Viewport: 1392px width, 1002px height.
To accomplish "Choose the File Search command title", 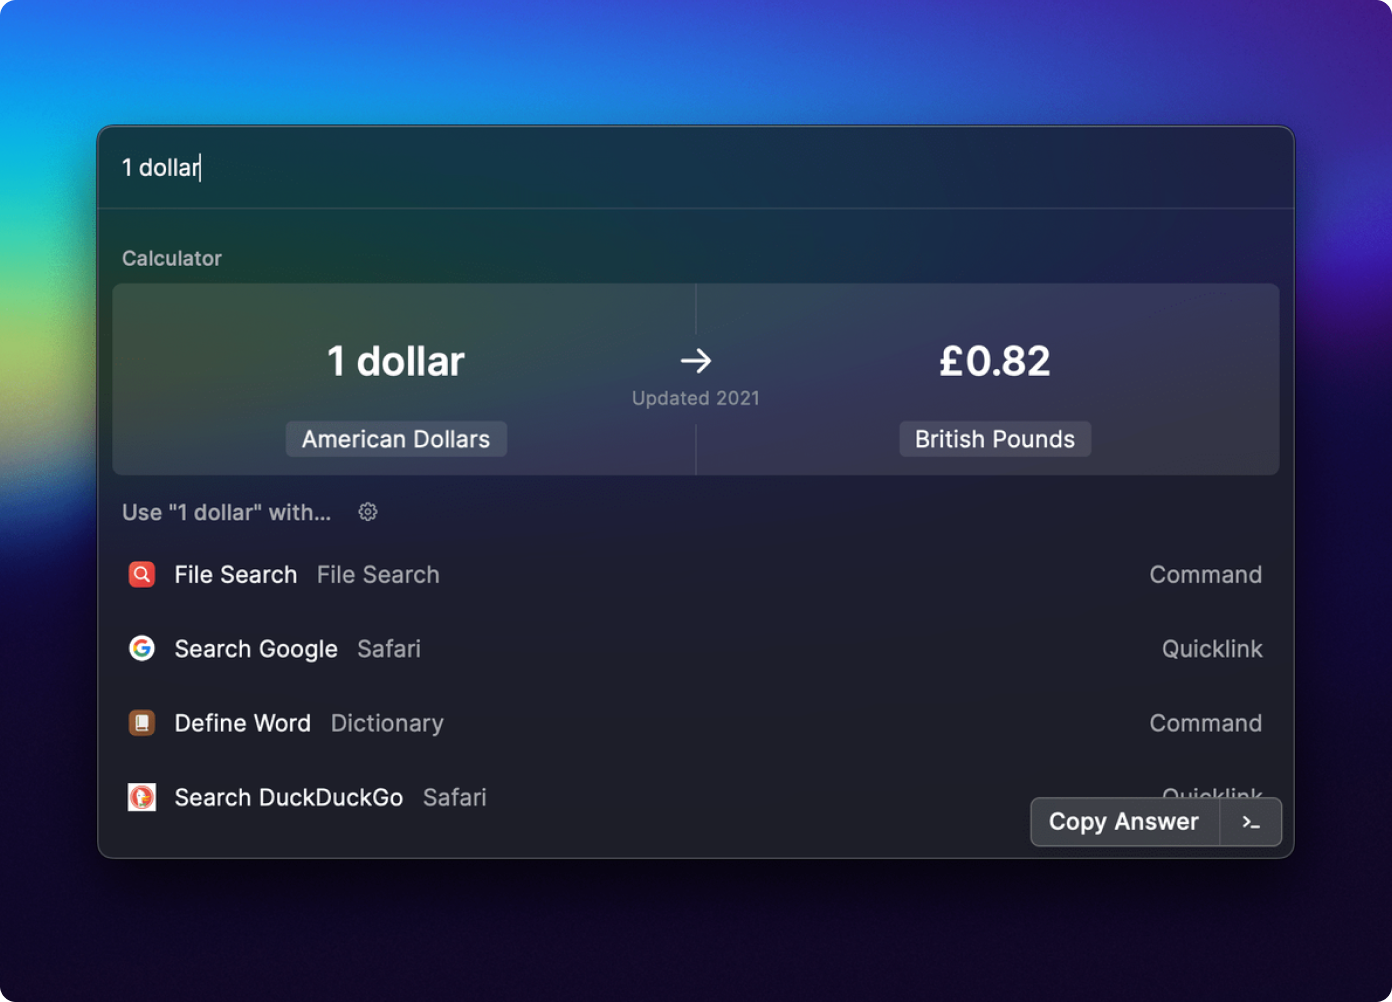I will pyautogui.click(x=235, y=575).
